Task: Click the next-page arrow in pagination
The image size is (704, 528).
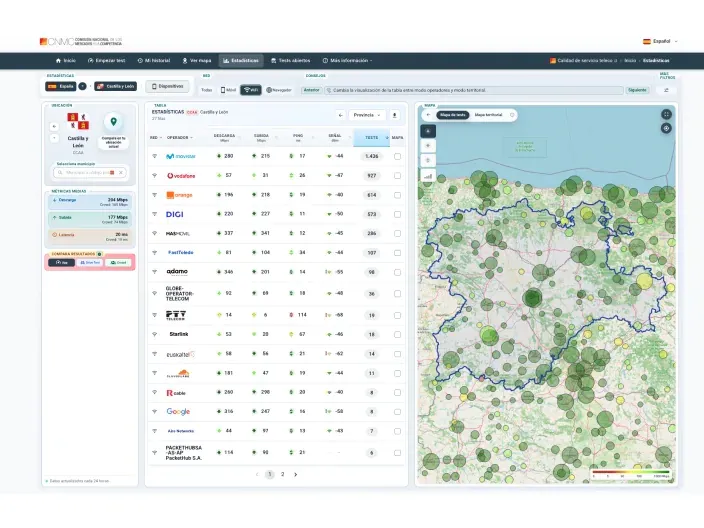Action: click(295, 474)
